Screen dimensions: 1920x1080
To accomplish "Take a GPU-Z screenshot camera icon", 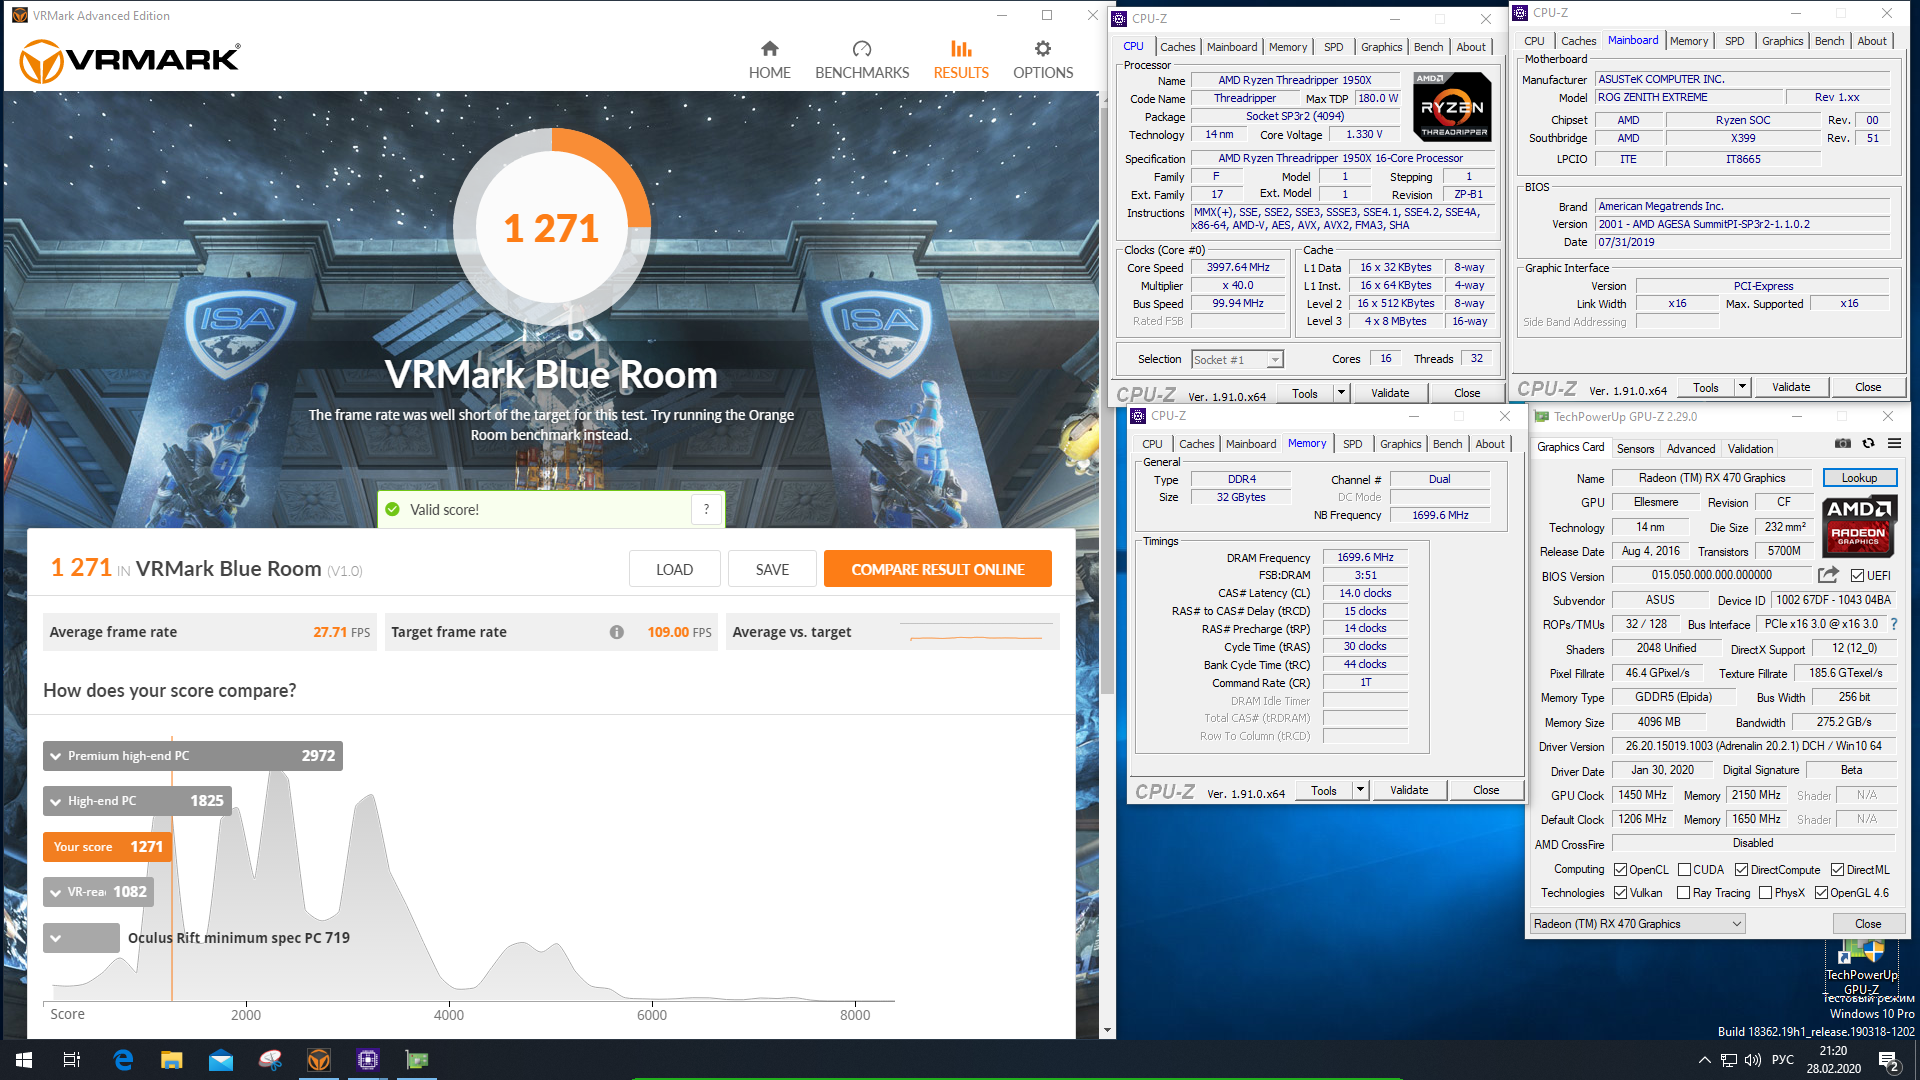I will coord(1842,443).
